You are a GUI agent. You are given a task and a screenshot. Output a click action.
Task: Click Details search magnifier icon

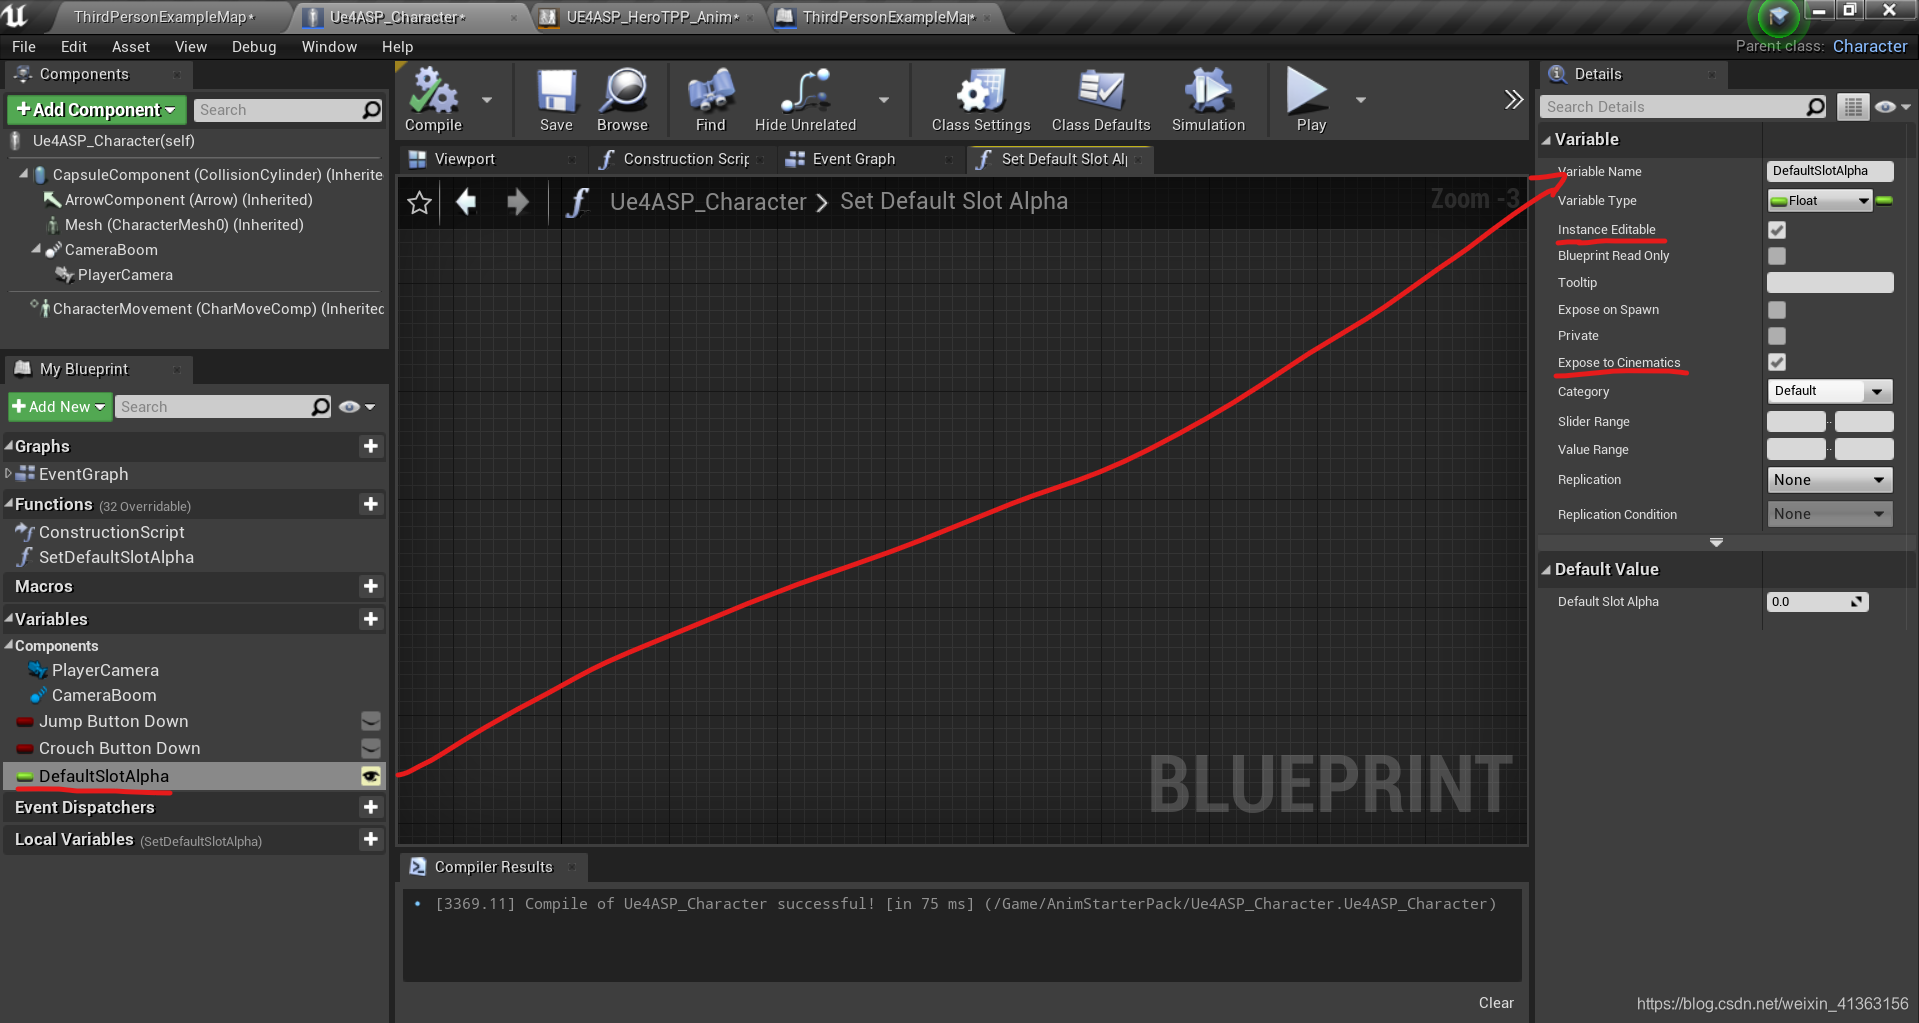(x=1816, y=107)
